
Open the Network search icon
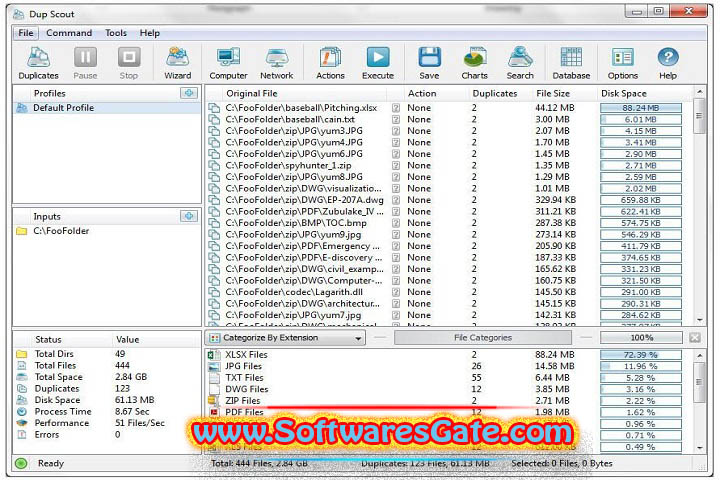[276, 63]
